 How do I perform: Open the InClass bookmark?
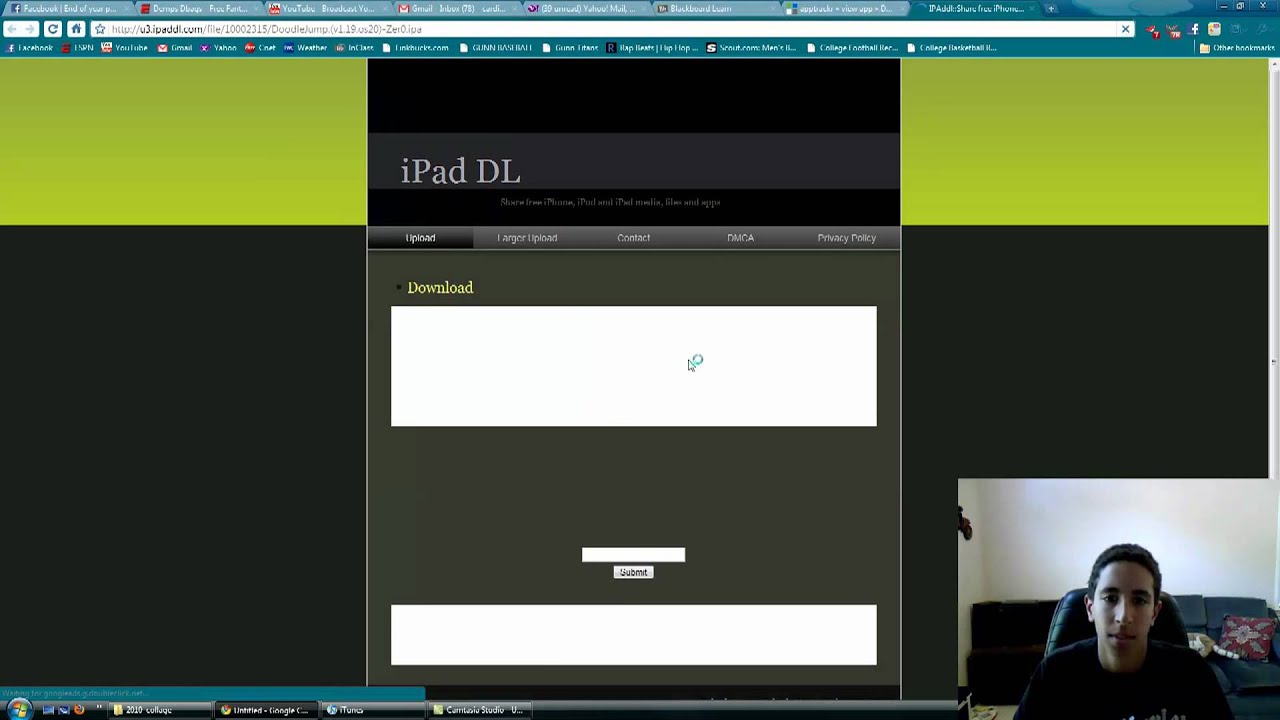(354, 48)
